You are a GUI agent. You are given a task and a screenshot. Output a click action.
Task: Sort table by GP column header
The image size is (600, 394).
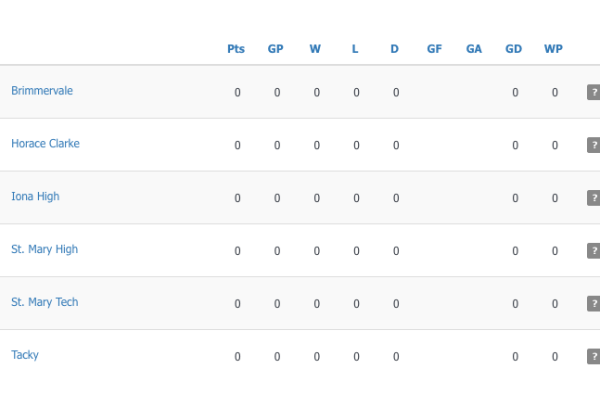[x=276, y=49]
